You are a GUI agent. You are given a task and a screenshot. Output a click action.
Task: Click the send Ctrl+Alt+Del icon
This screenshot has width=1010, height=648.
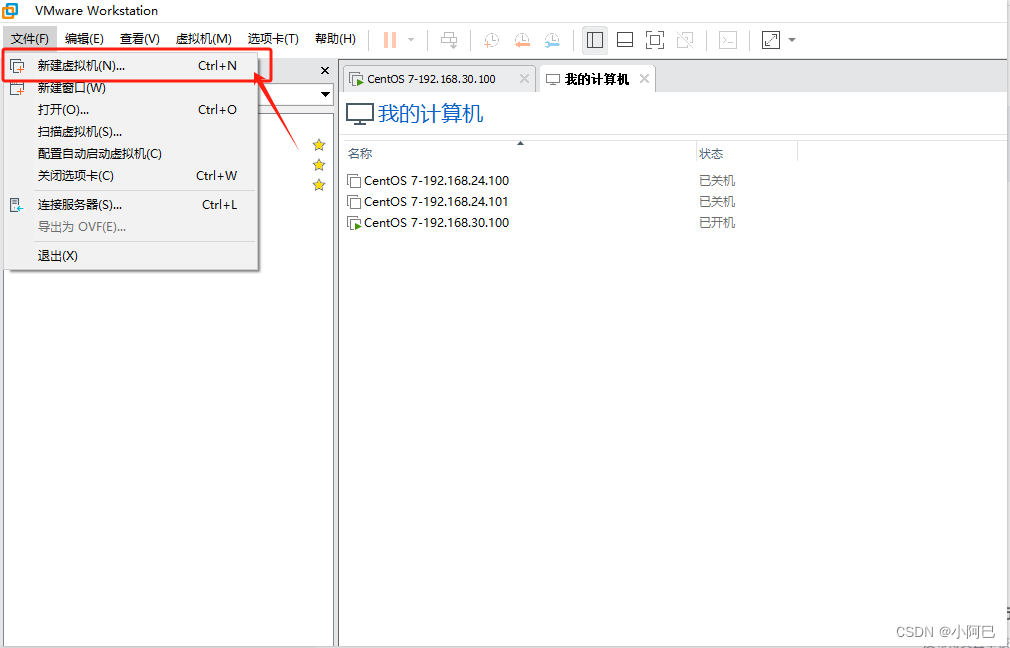[x=449, y=40]
